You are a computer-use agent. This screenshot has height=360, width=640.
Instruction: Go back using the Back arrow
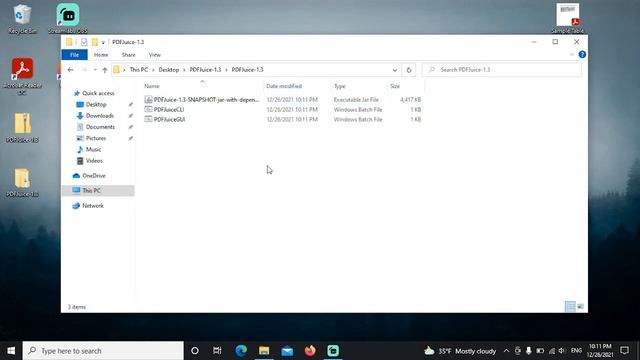pos(70,70)
